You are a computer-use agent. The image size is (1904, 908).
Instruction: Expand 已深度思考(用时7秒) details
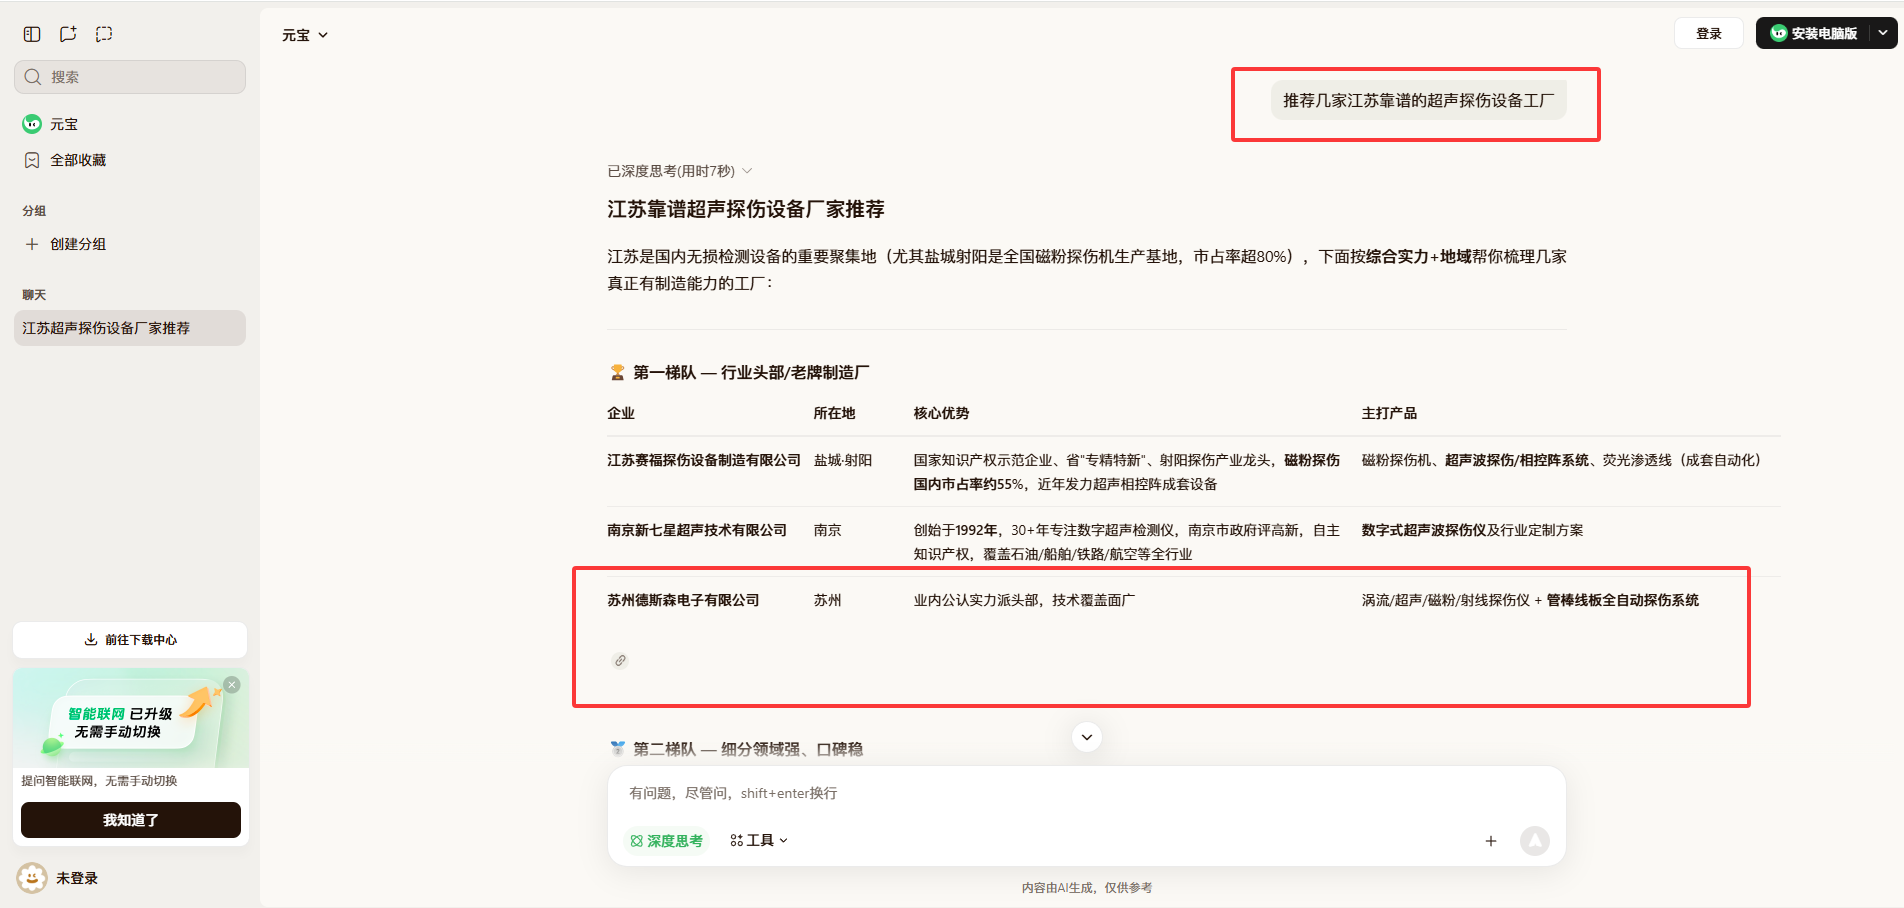680,171
